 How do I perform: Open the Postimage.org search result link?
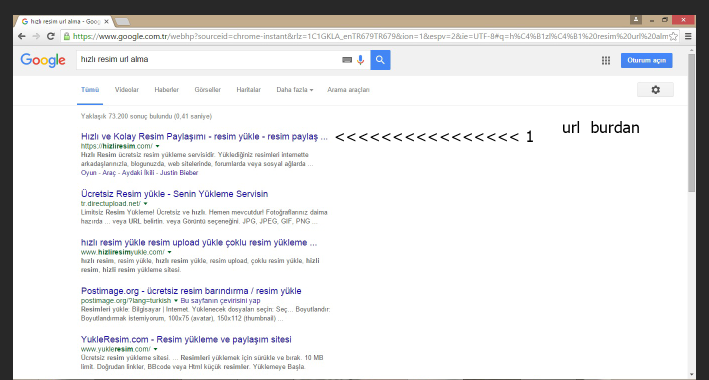point(191,291)
